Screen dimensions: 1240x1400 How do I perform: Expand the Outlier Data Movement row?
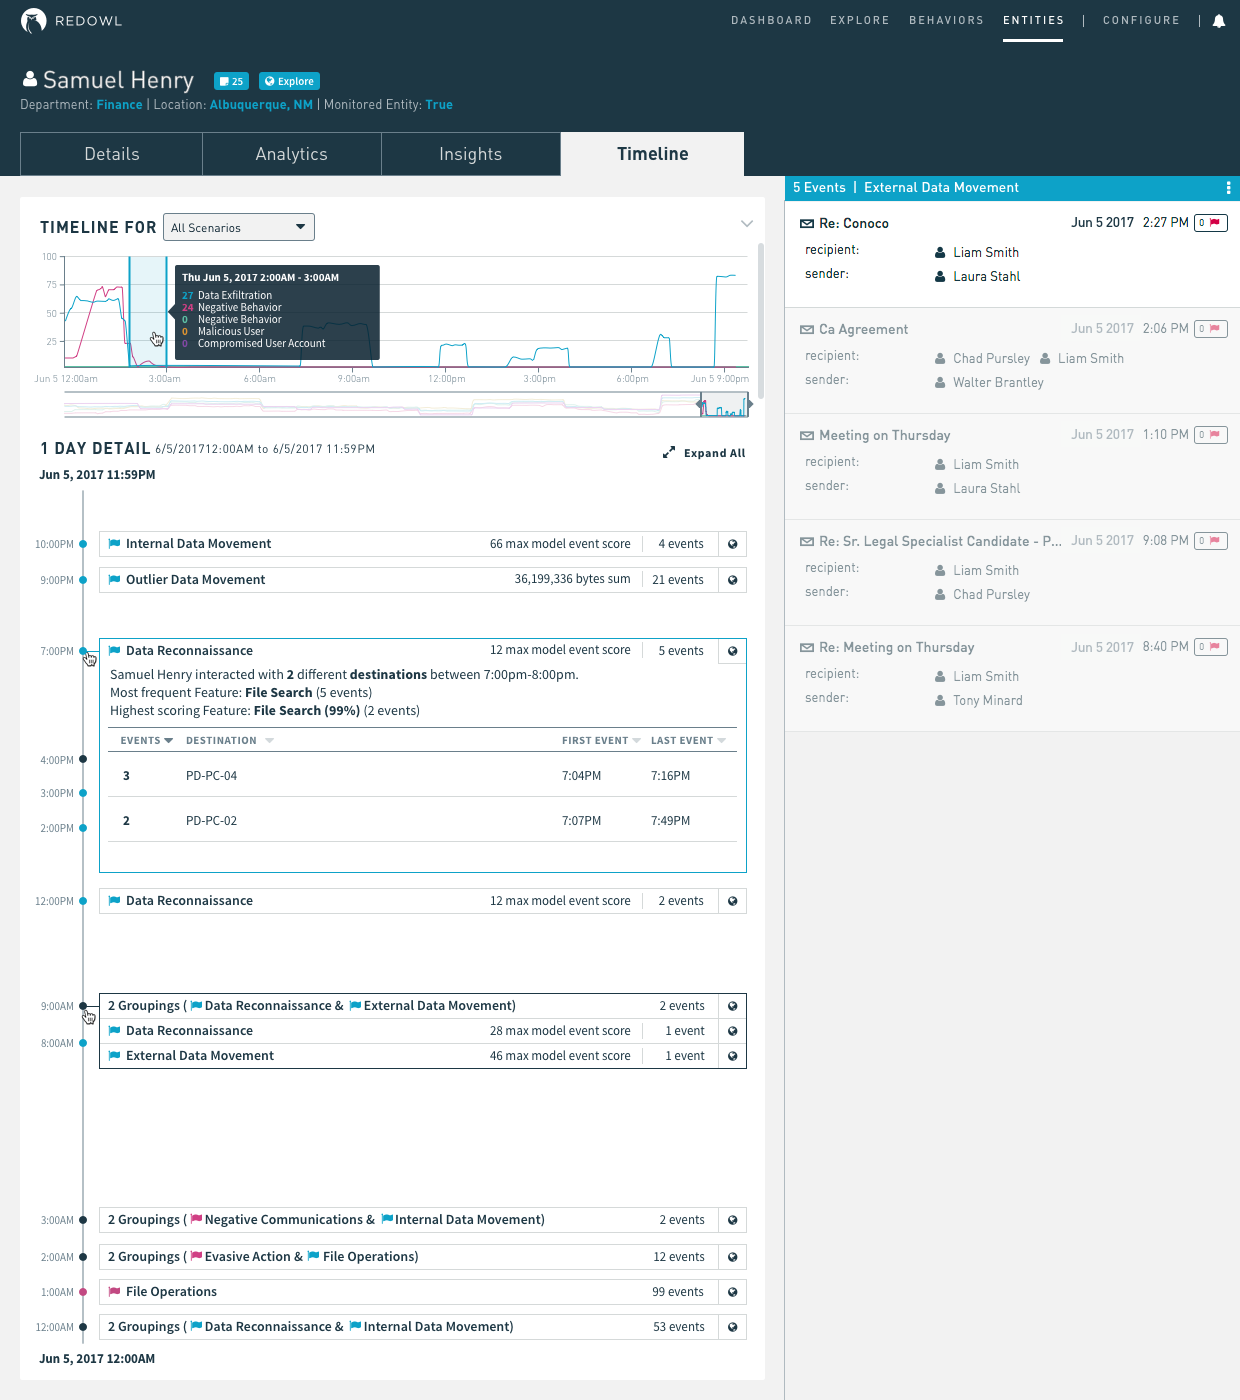[423, 580]
